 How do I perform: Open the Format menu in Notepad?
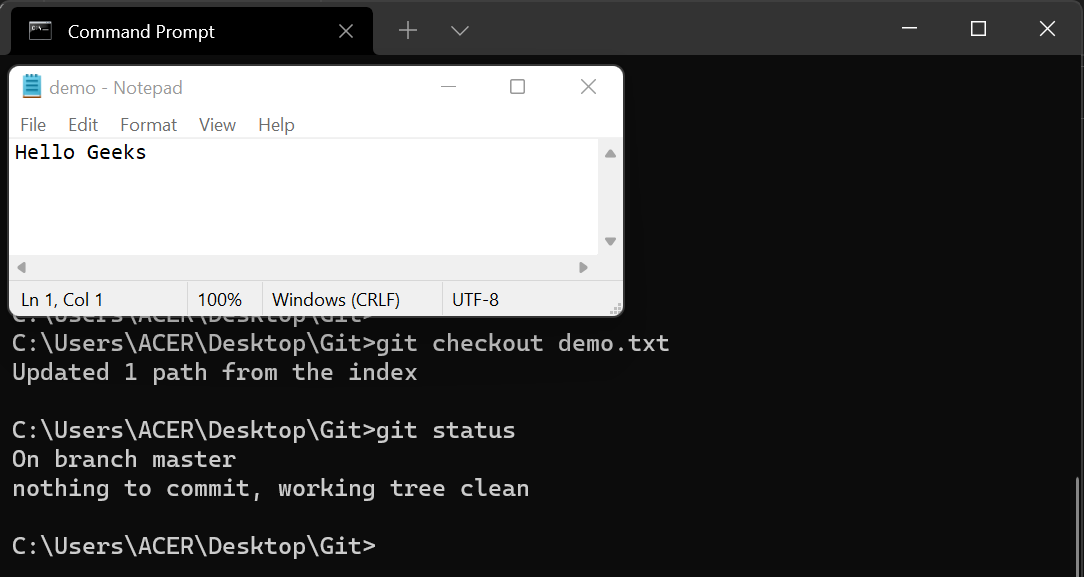click(149, 124)
